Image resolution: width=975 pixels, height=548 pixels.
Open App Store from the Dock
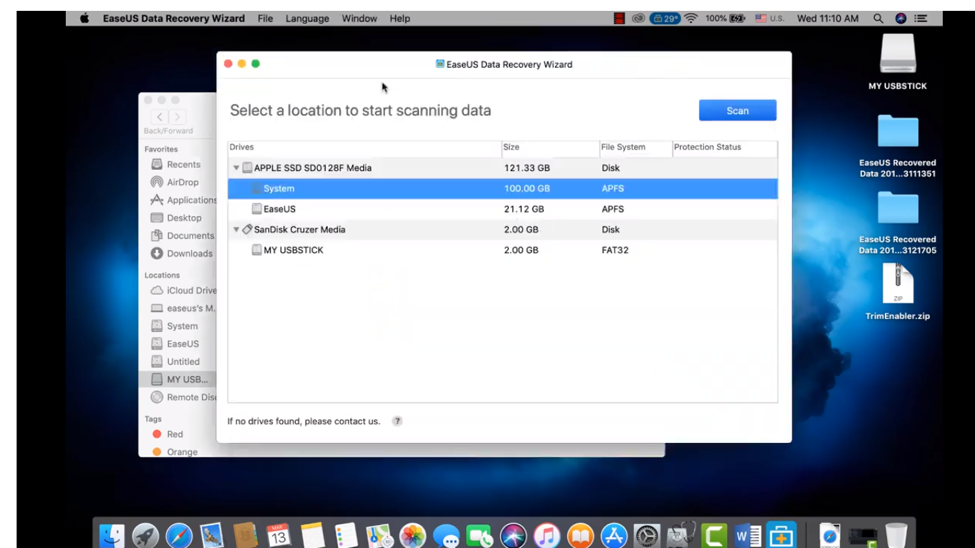613,536
